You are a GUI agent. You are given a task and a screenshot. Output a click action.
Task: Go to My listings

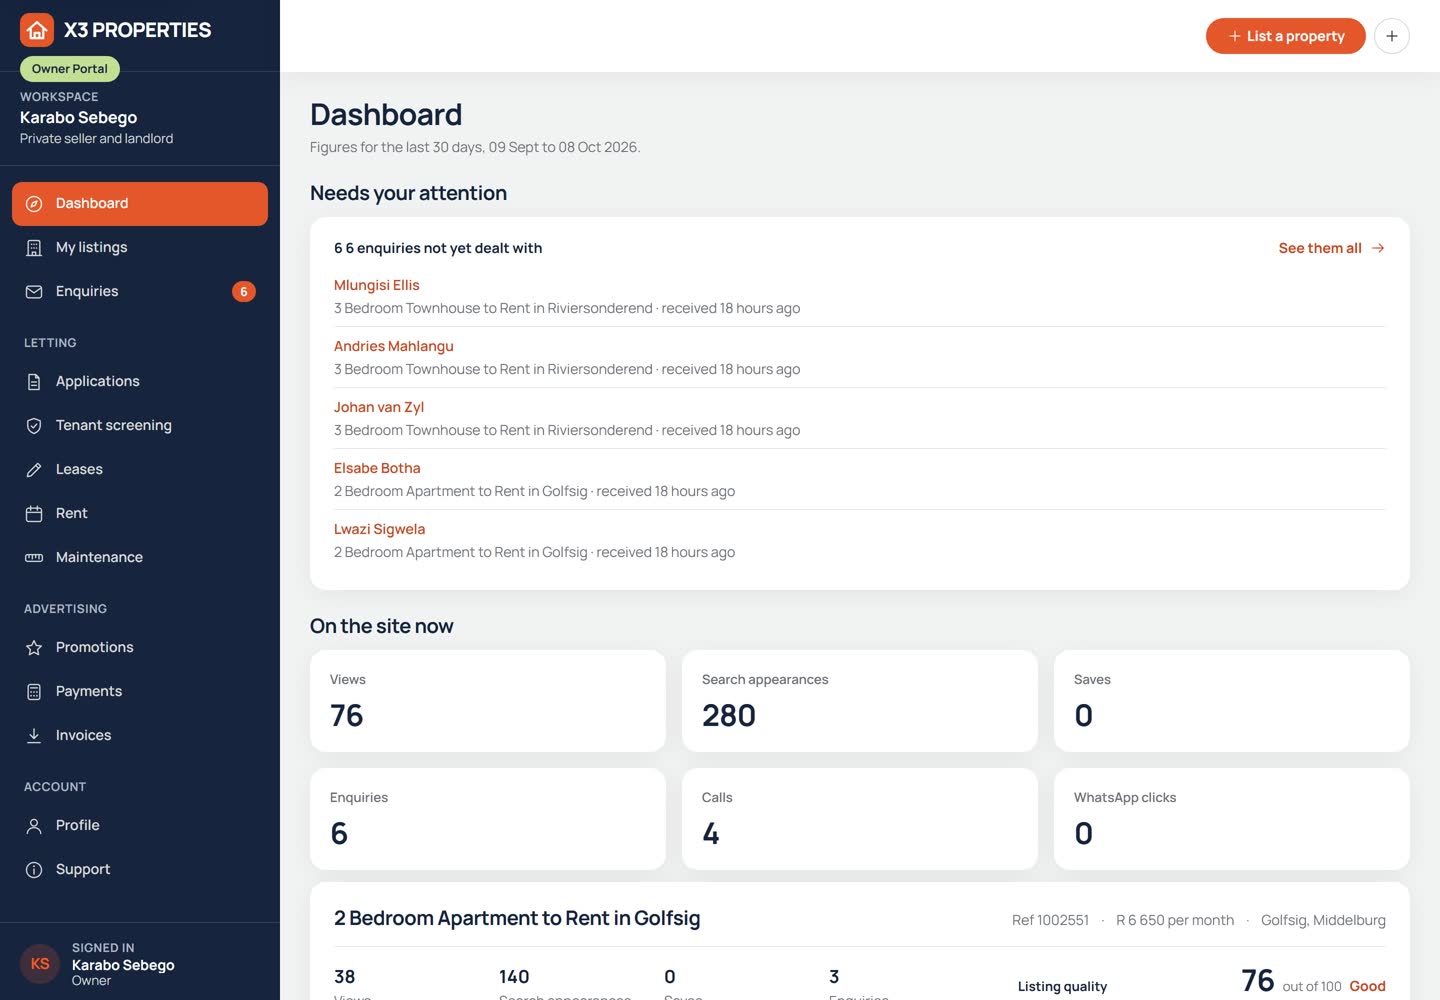[x=140, y=248]
